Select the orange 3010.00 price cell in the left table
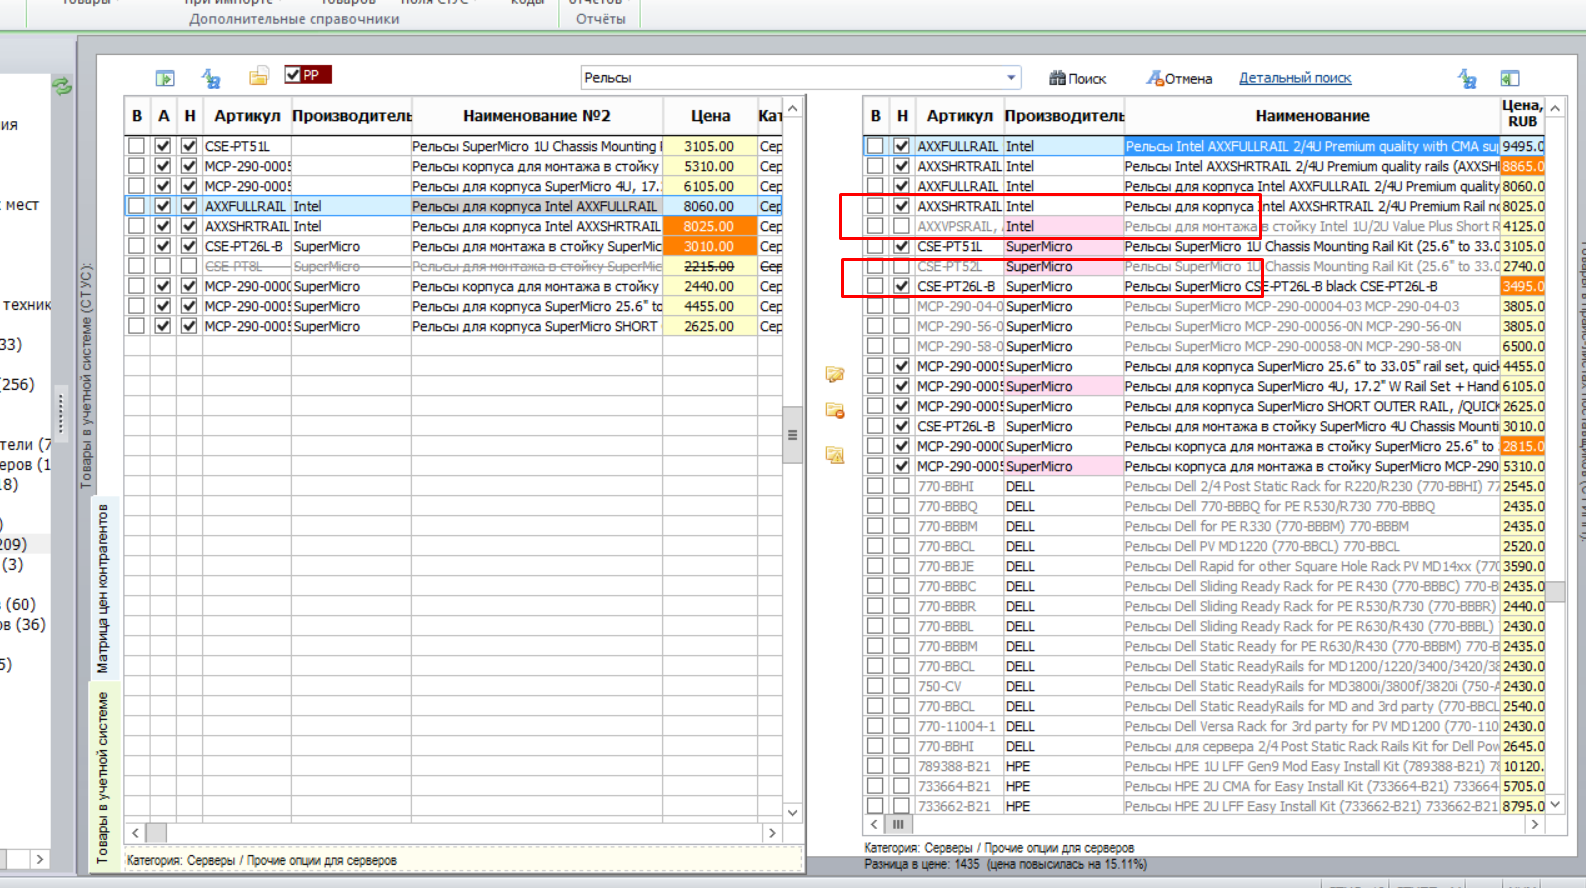Screen dimensions: 1586x888 pos(710,246)
